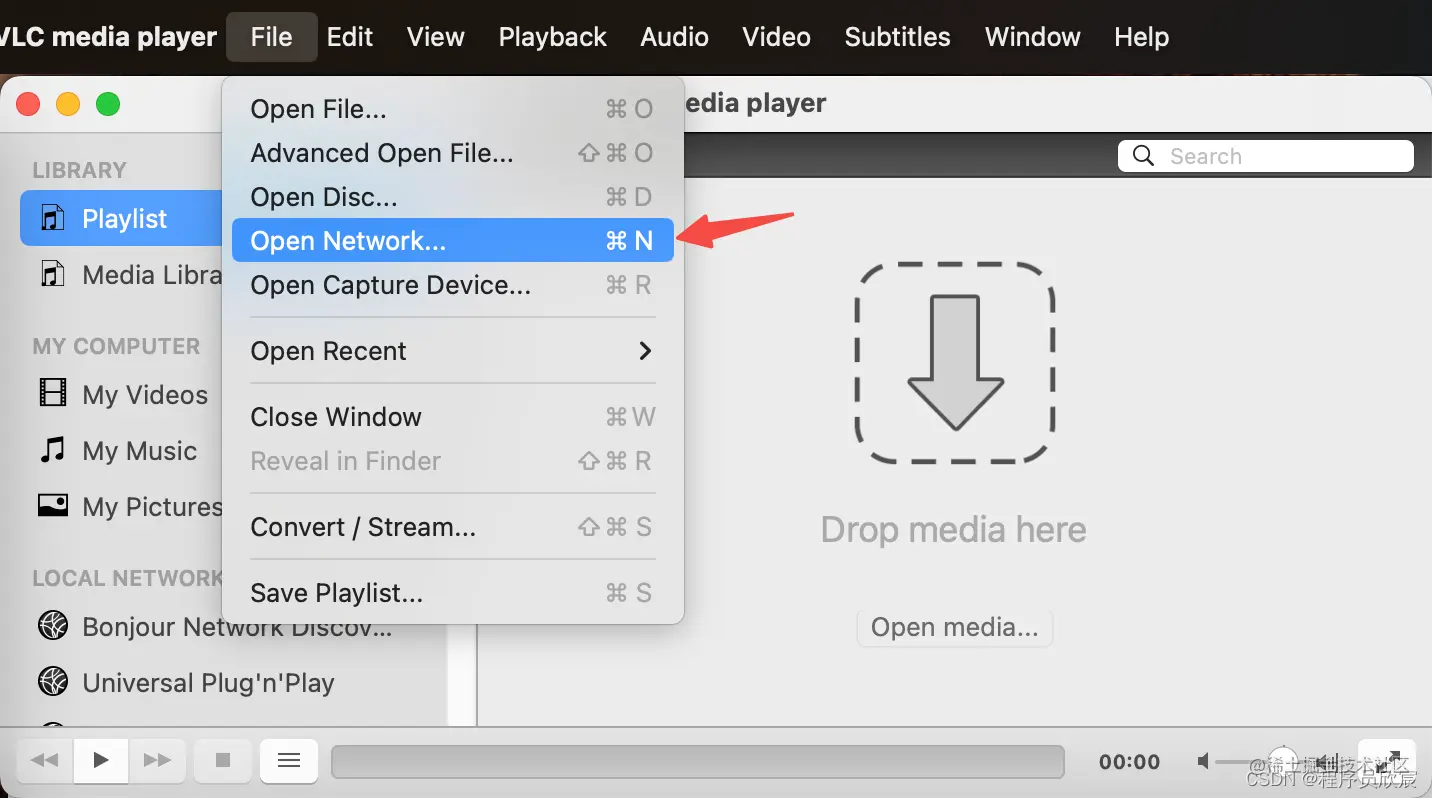The height and width of the screenshot is (798, 1432).
Task: Click the rewind (previous) button
Action: coord(45,760)
